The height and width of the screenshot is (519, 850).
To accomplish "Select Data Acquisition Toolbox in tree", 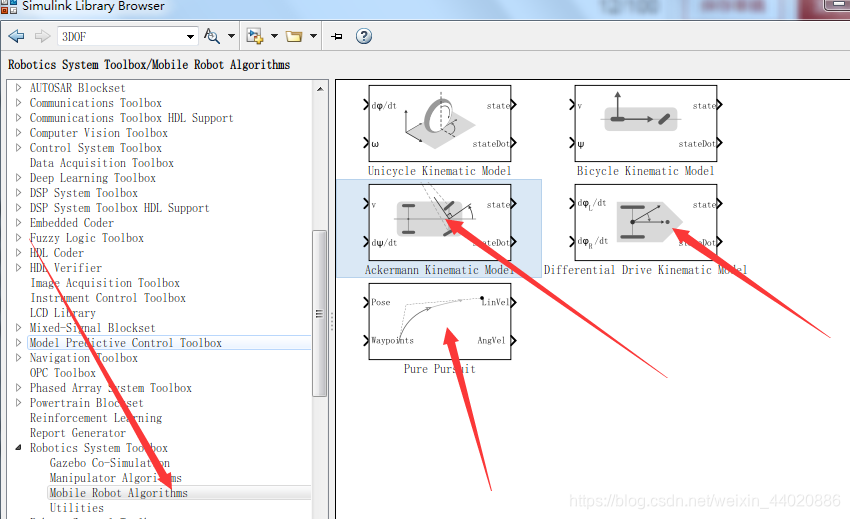I will (x=101, y=163).
